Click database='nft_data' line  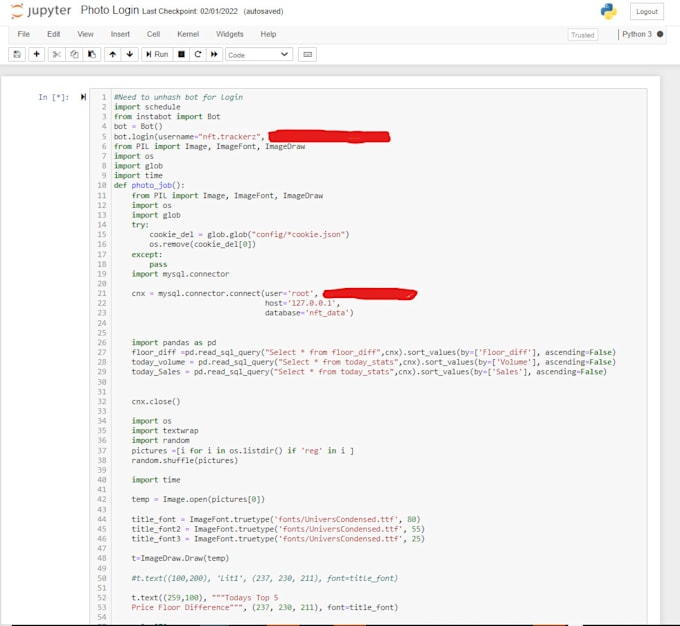pos(309,312)
